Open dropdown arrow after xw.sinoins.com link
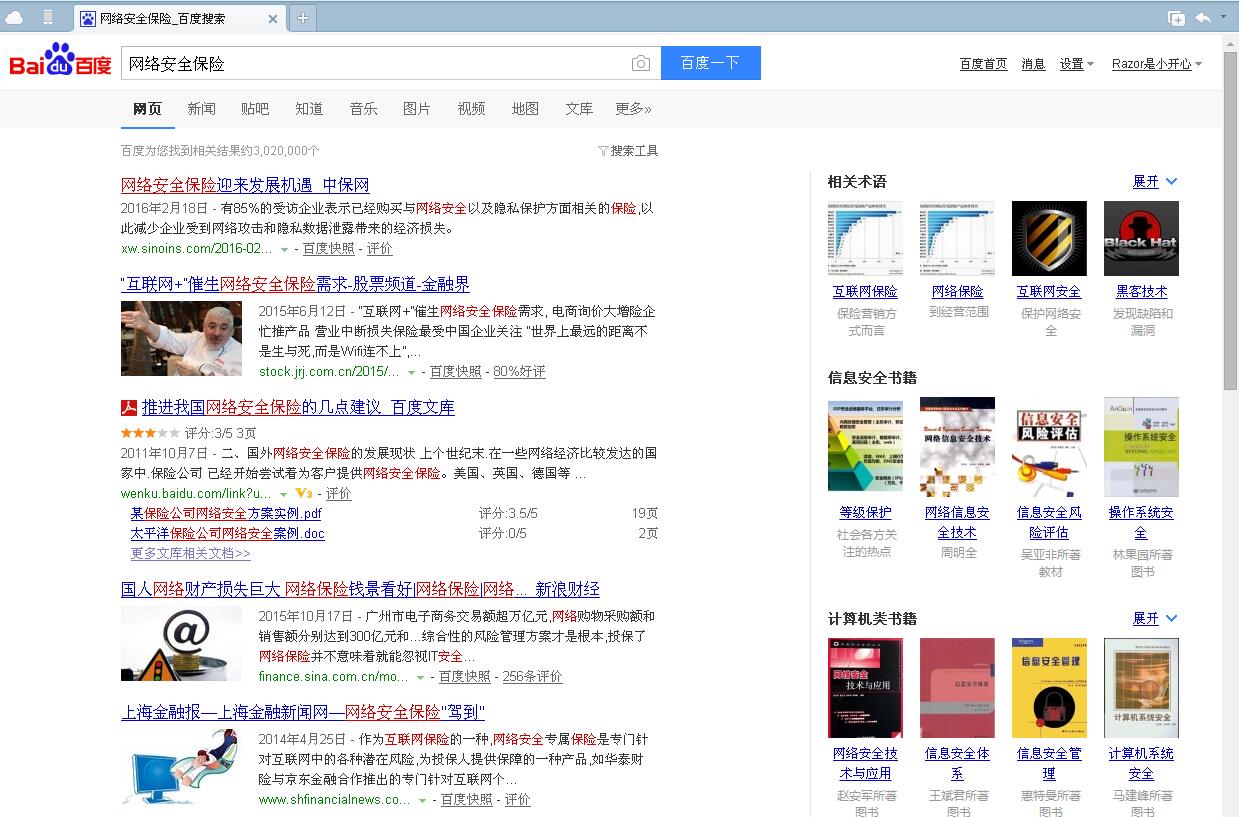 click(x=284, y=249)
